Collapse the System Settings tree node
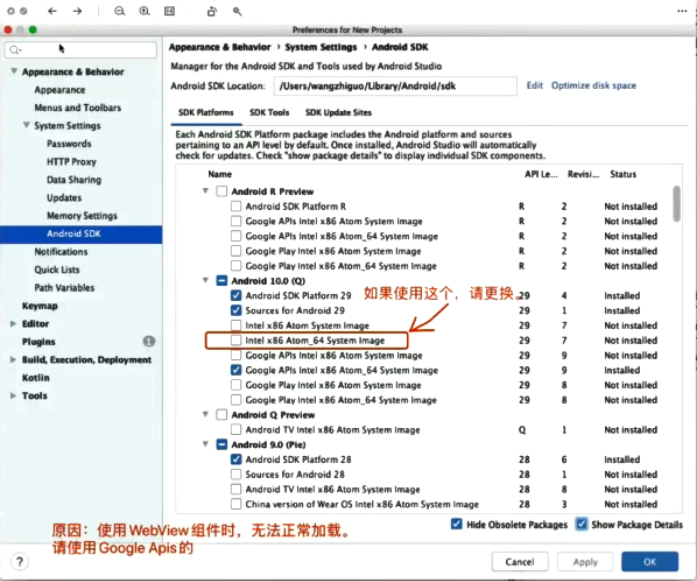The image size is (697, 581). (27, 125)
